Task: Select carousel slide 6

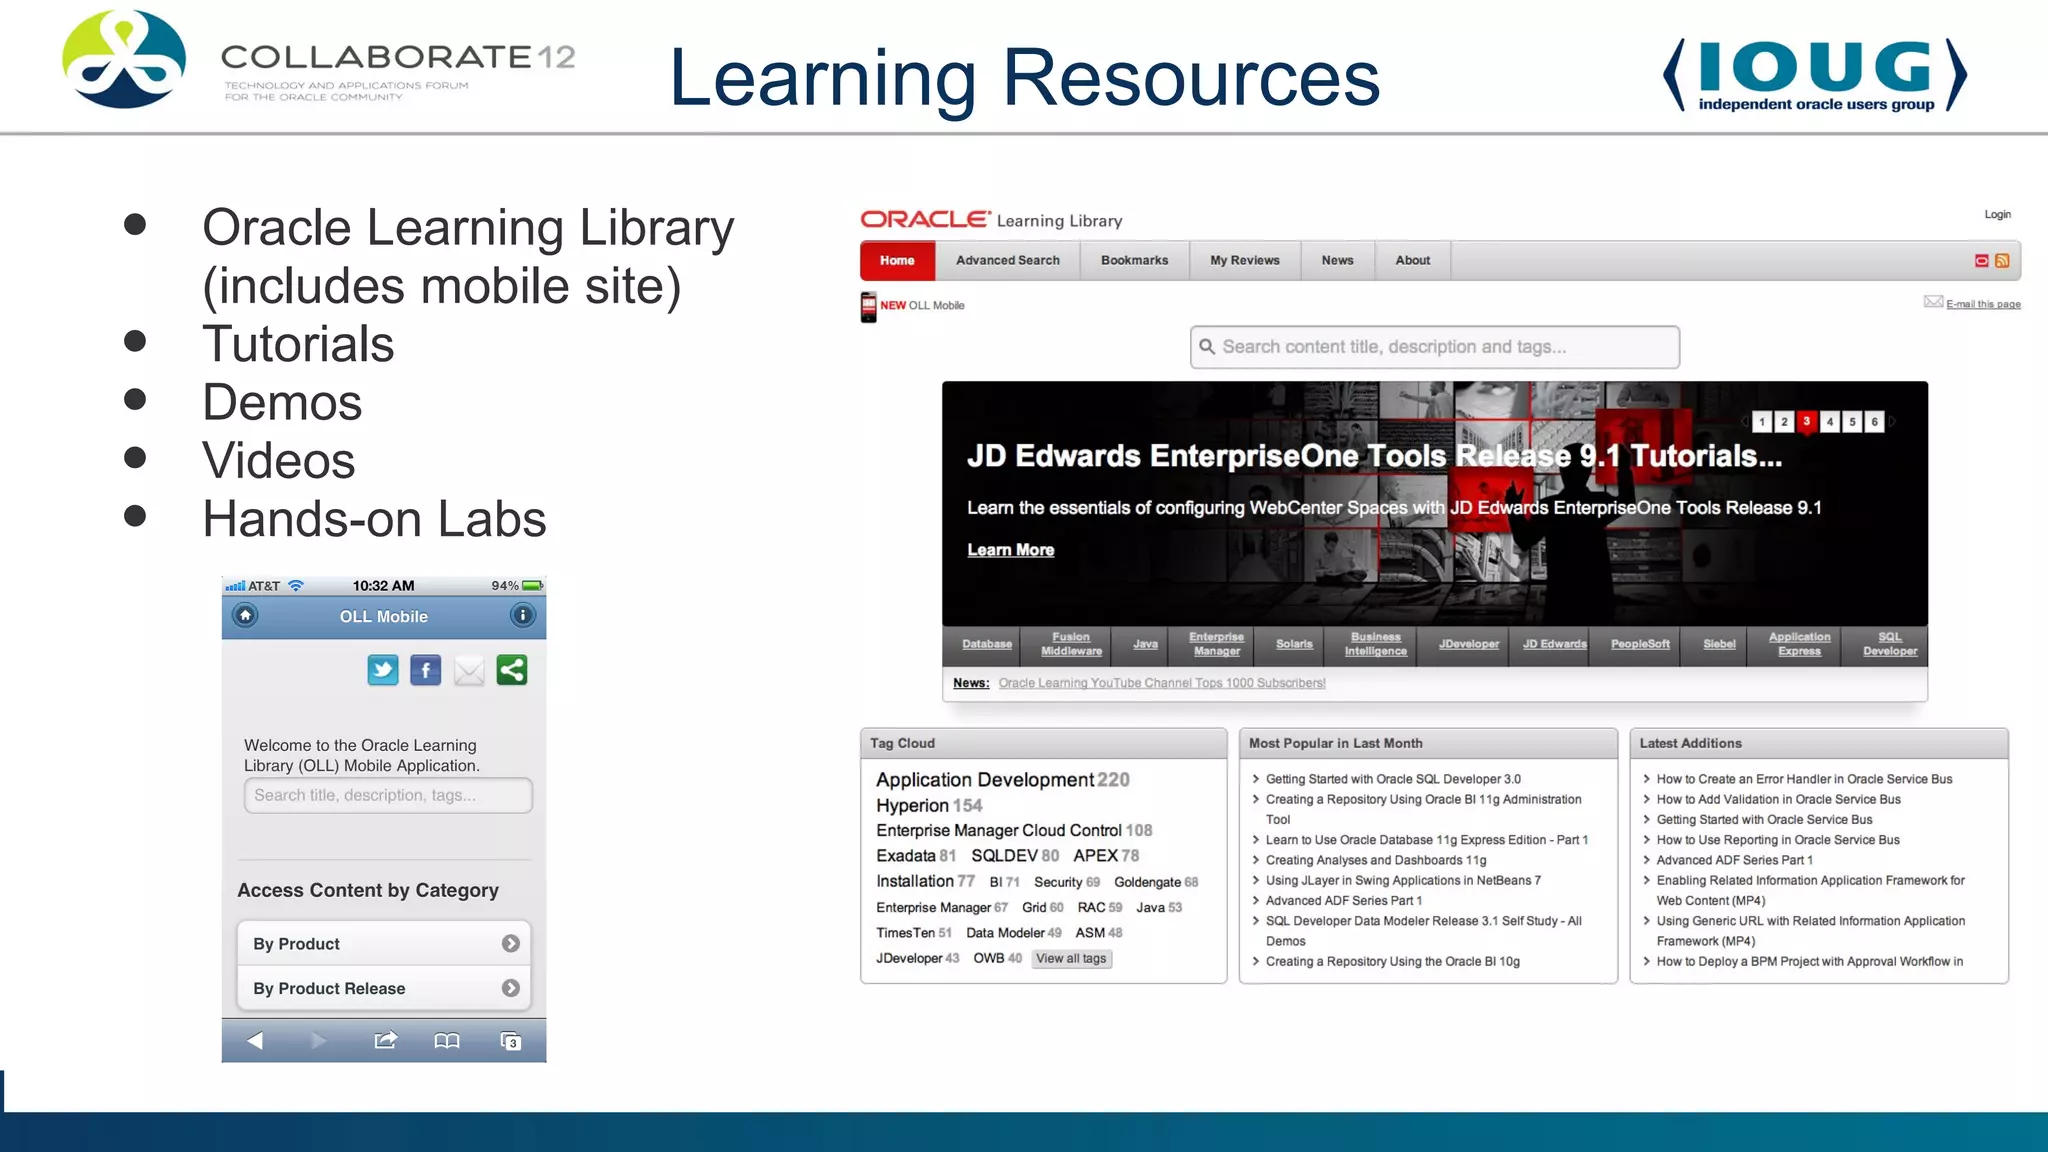Action: click(x=1875, y=422)
